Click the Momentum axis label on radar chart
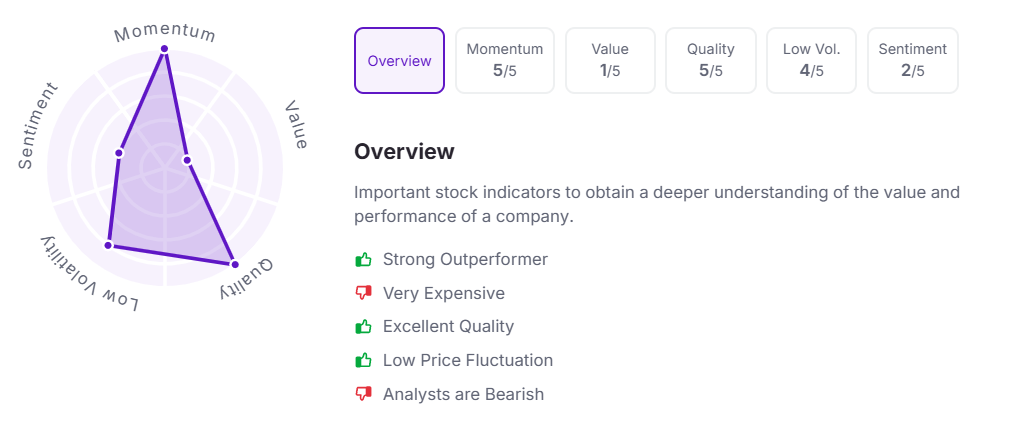This screenshot has width=1009, height=438. pos(165,32)
